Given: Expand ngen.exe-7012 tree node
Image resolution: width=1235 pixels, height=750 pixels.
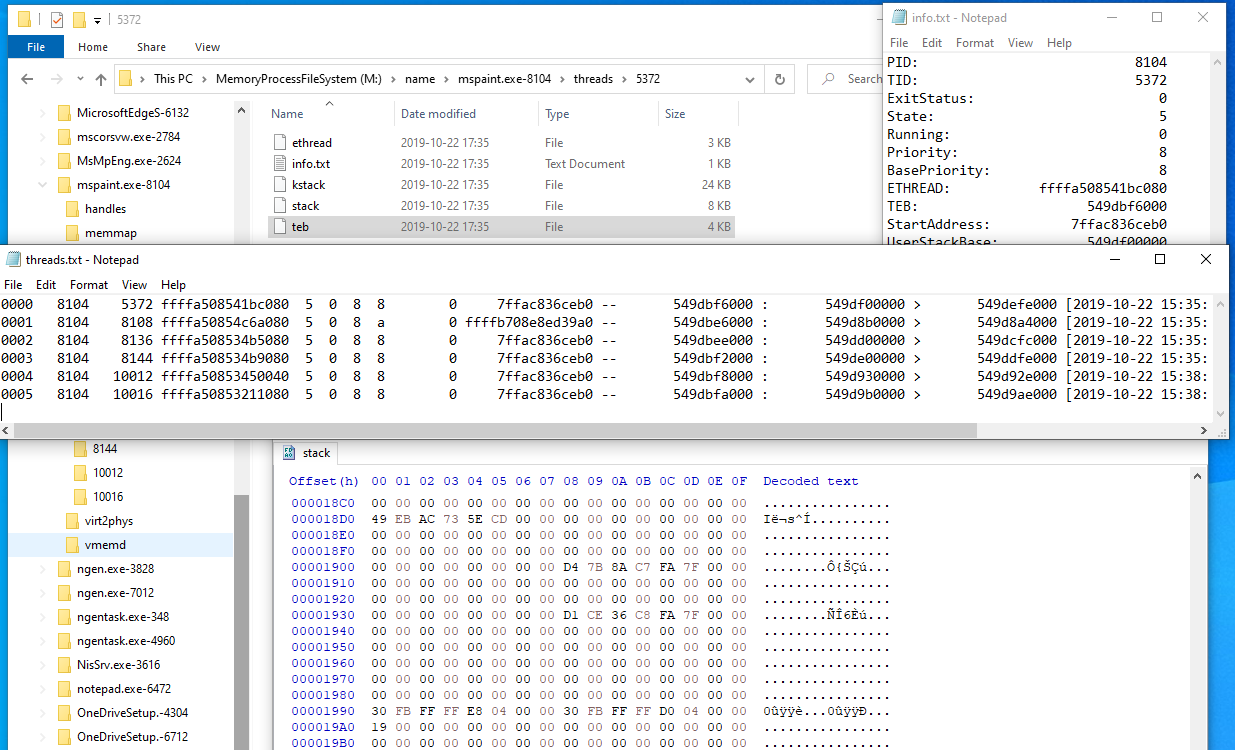Looking at the screenshot, I should (x=42, y=593).
